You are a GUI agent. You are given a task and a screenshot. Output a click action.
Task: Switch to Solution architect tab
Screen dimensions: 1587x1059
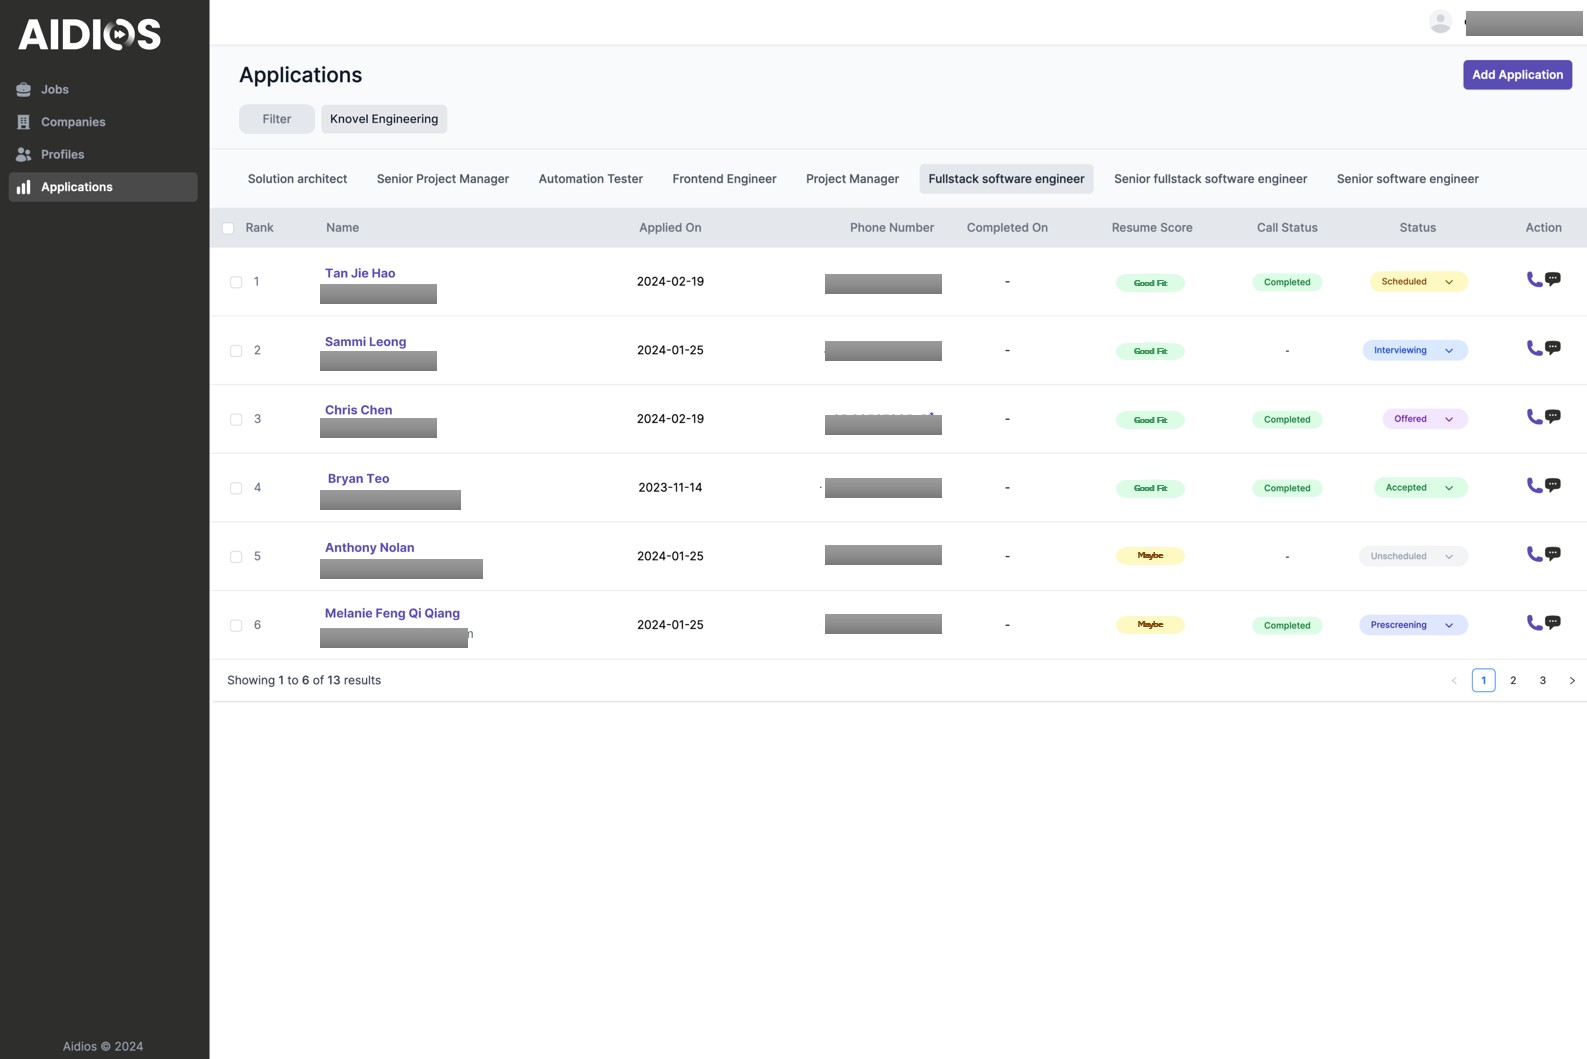point(297,179)
